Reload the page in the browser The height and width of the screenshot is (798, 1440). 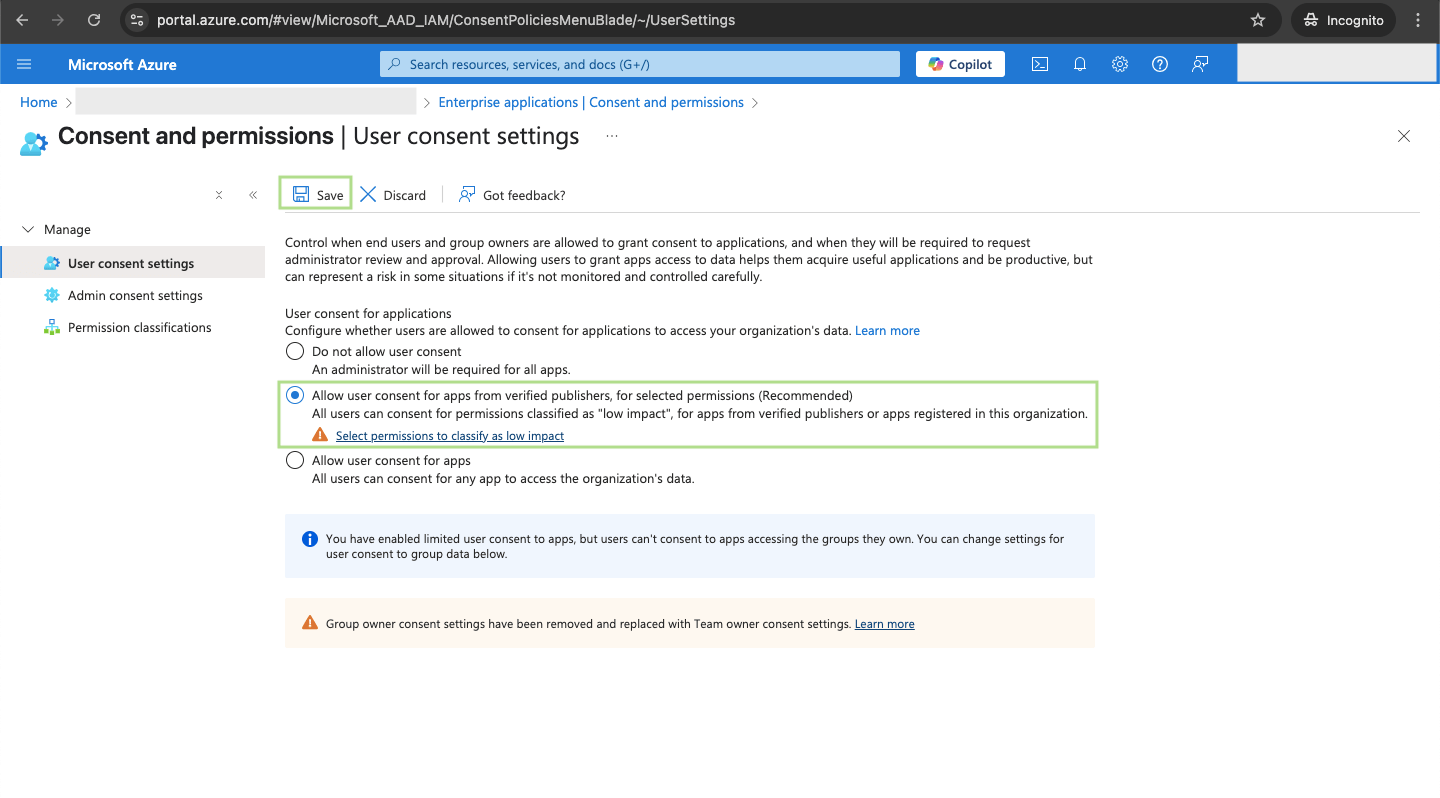94,20
